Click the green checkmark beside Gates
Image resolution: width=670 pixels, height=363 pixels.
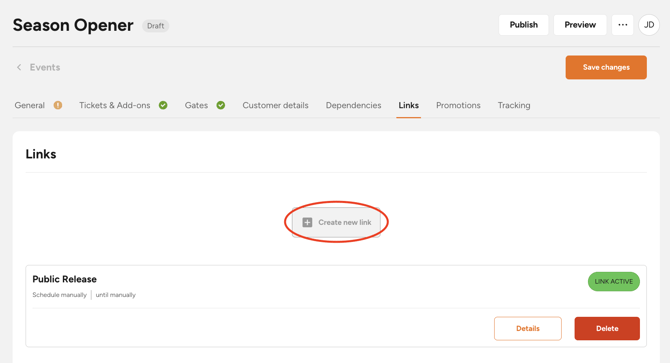click(x=220, y=105)
